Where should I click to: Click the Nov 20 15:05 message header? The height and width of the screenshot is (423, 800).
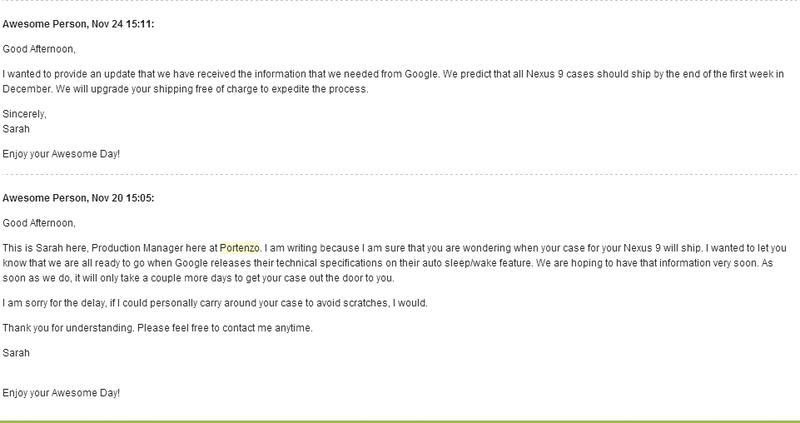click(x=78, y=198)
